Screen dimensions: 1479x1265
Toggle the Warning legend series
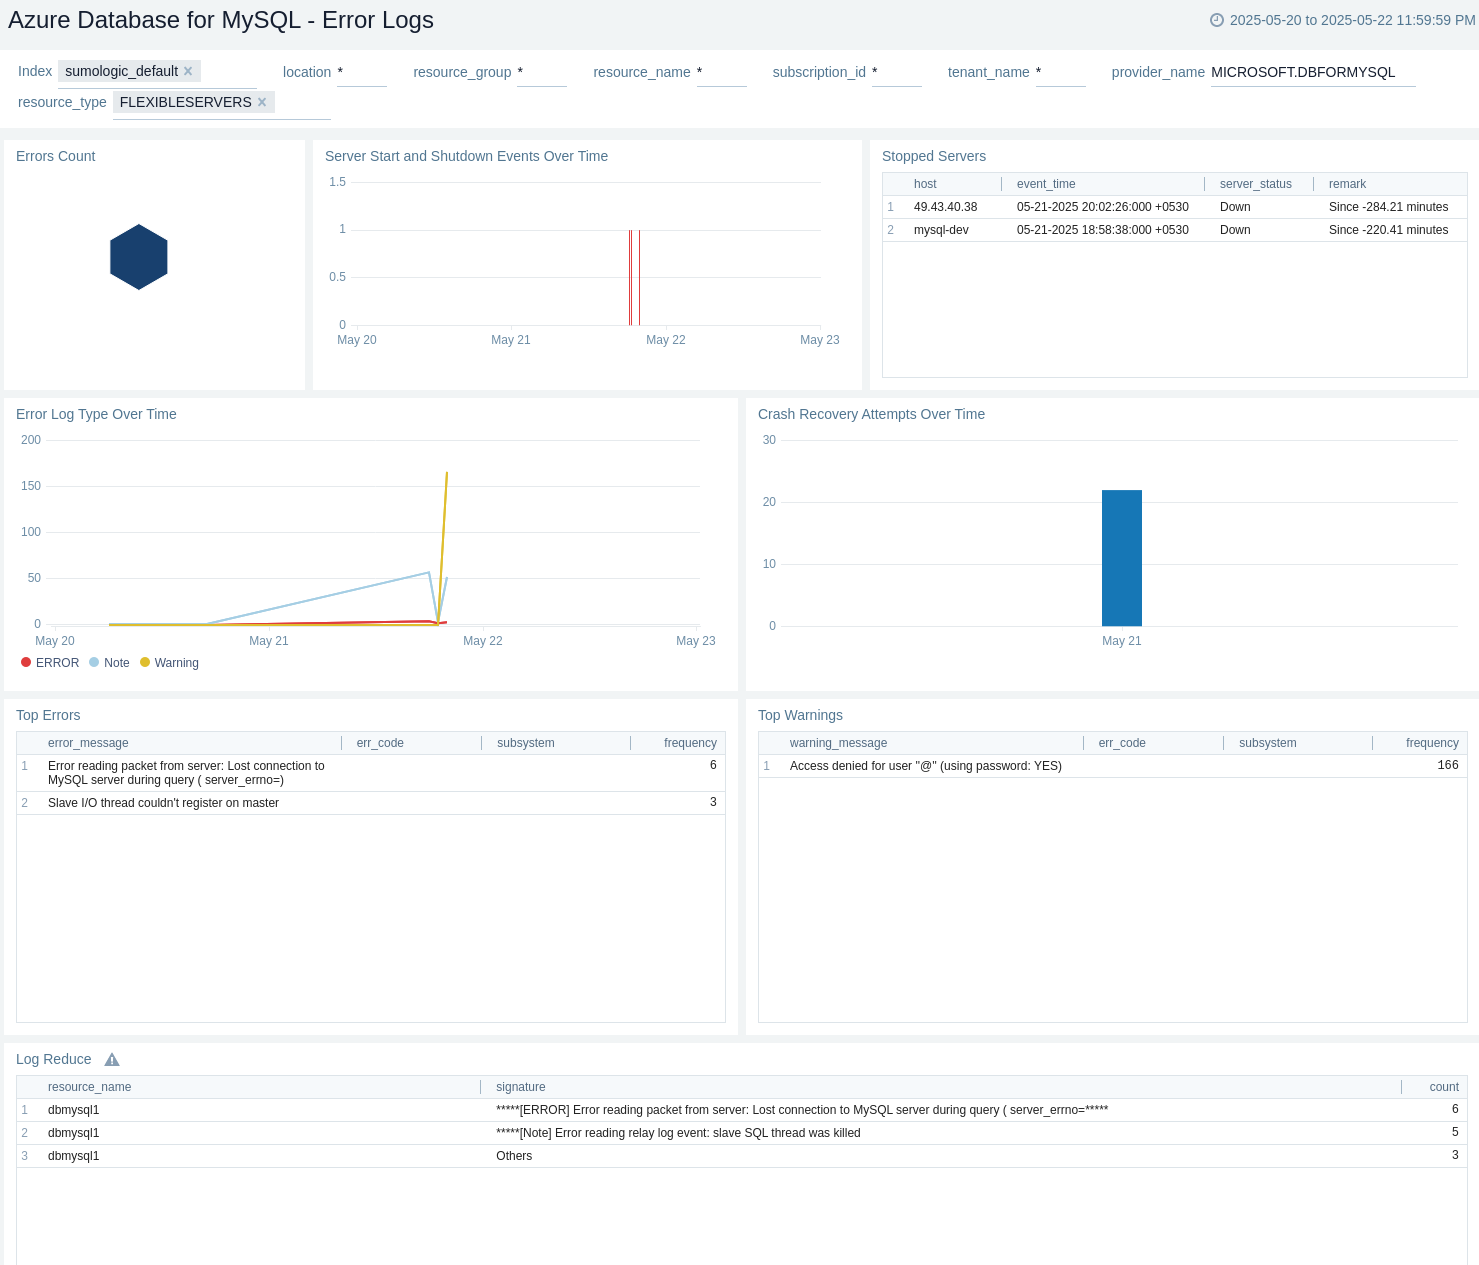(169, 663)
